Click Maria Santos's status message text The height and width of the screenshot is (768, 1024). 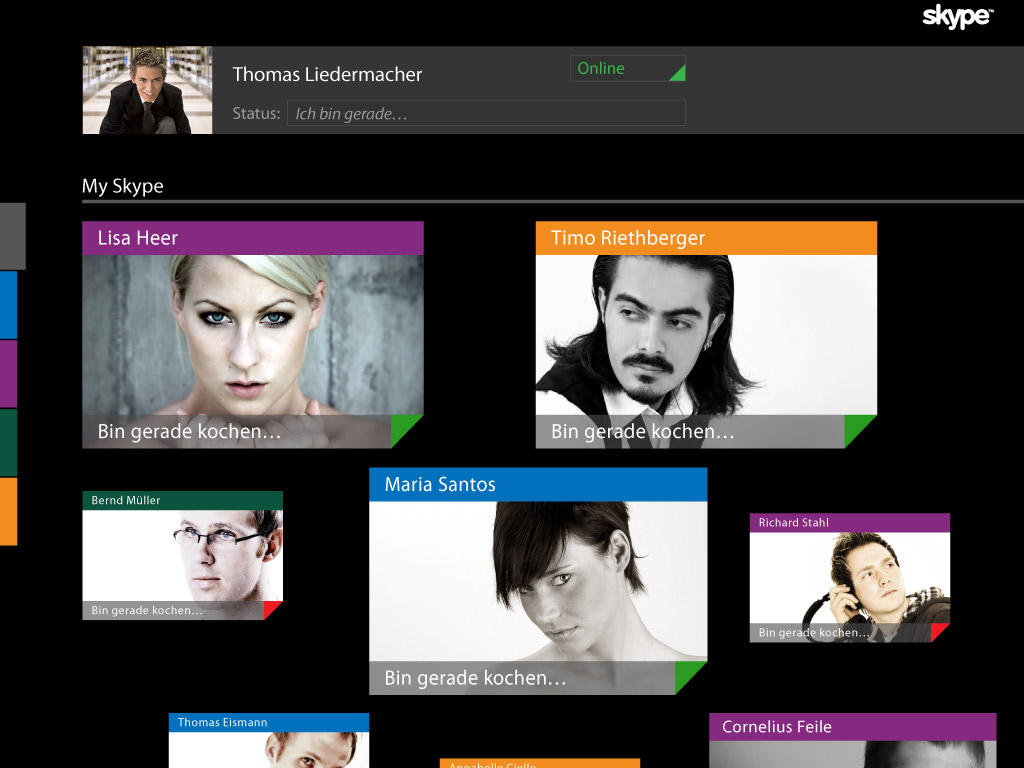[475, 678]
